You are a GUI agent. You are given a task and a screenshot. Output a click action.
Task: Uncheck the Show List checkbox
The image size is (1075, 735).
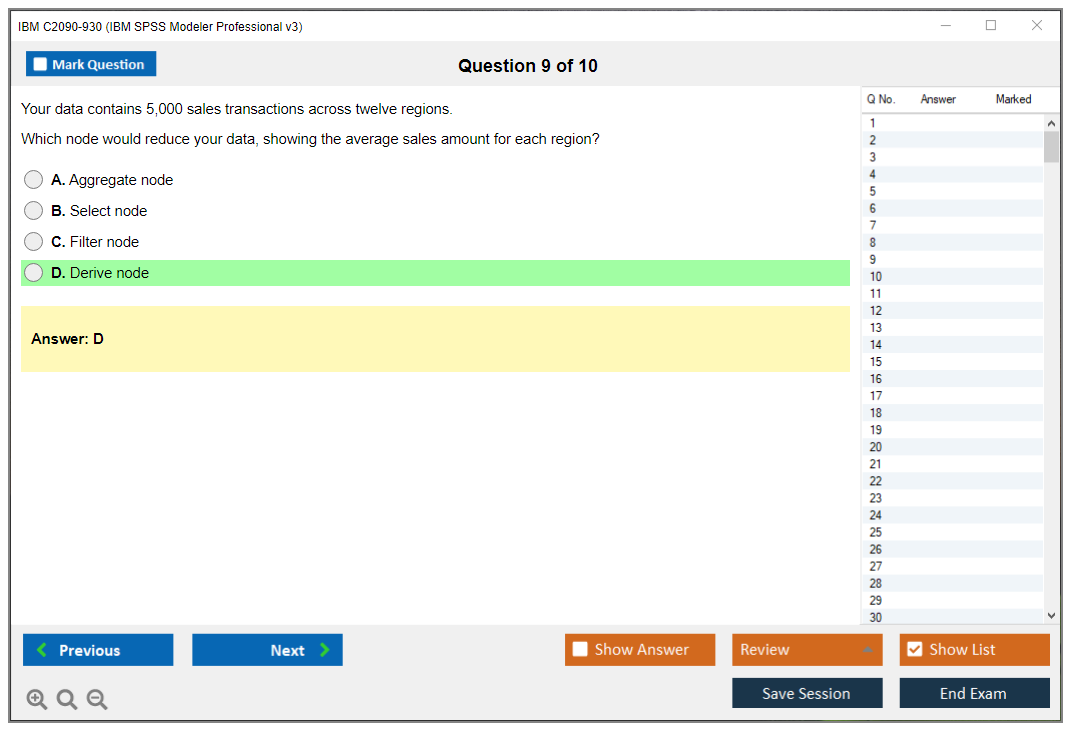click(x=914, y=649)
